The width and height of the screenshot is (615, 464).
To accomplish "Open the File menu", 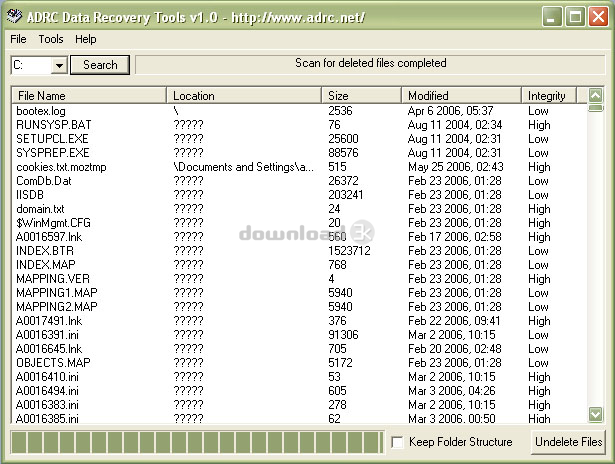I will pyautogui.click(x=18, y=39).
